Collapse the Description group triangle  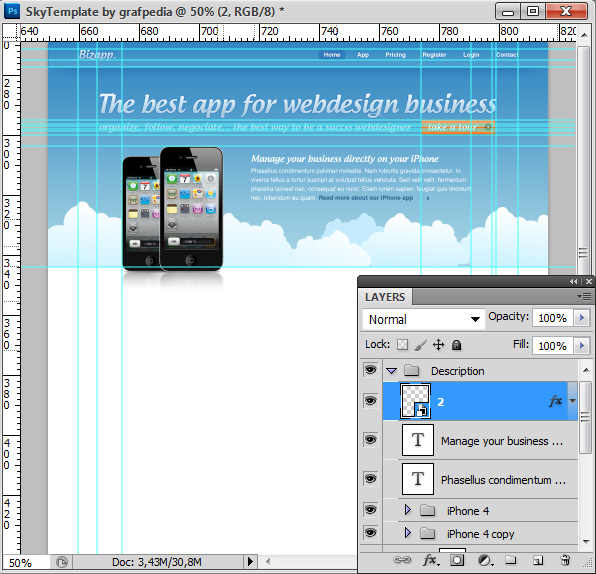click(392, 371)
